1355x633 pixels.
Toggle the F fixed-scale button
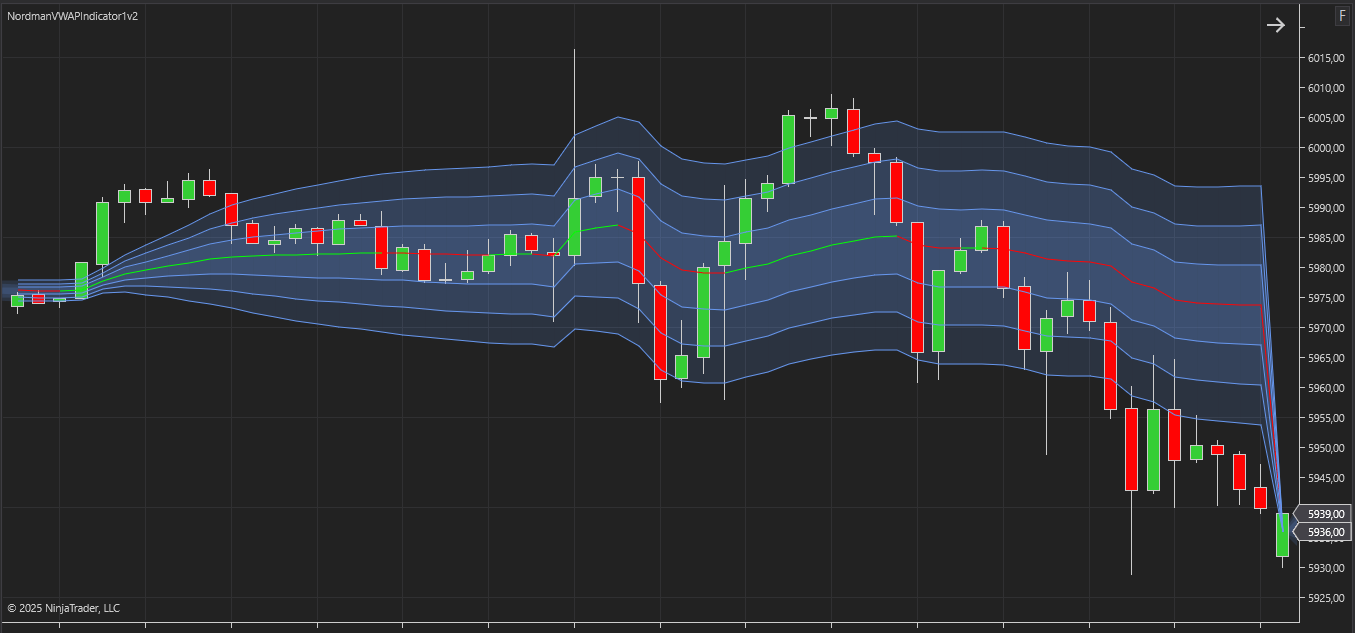click(x=1341, y=16)
